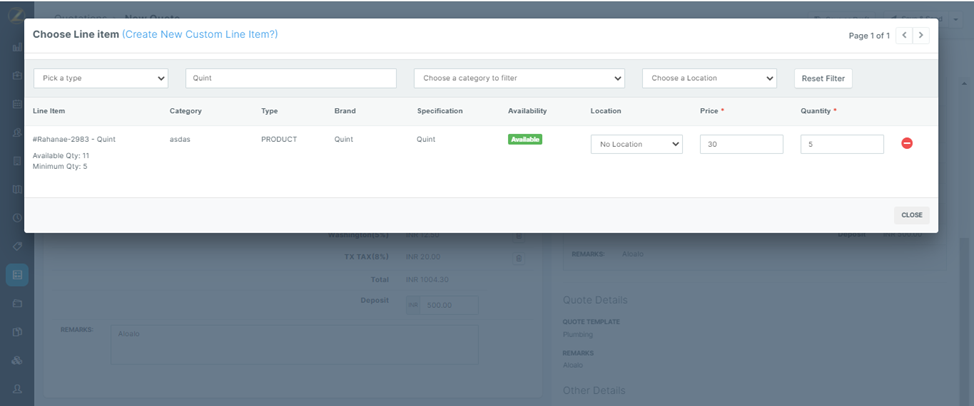
Task: Select the highlighted quotations icon in sidebar
Action: tap(17, 274)
